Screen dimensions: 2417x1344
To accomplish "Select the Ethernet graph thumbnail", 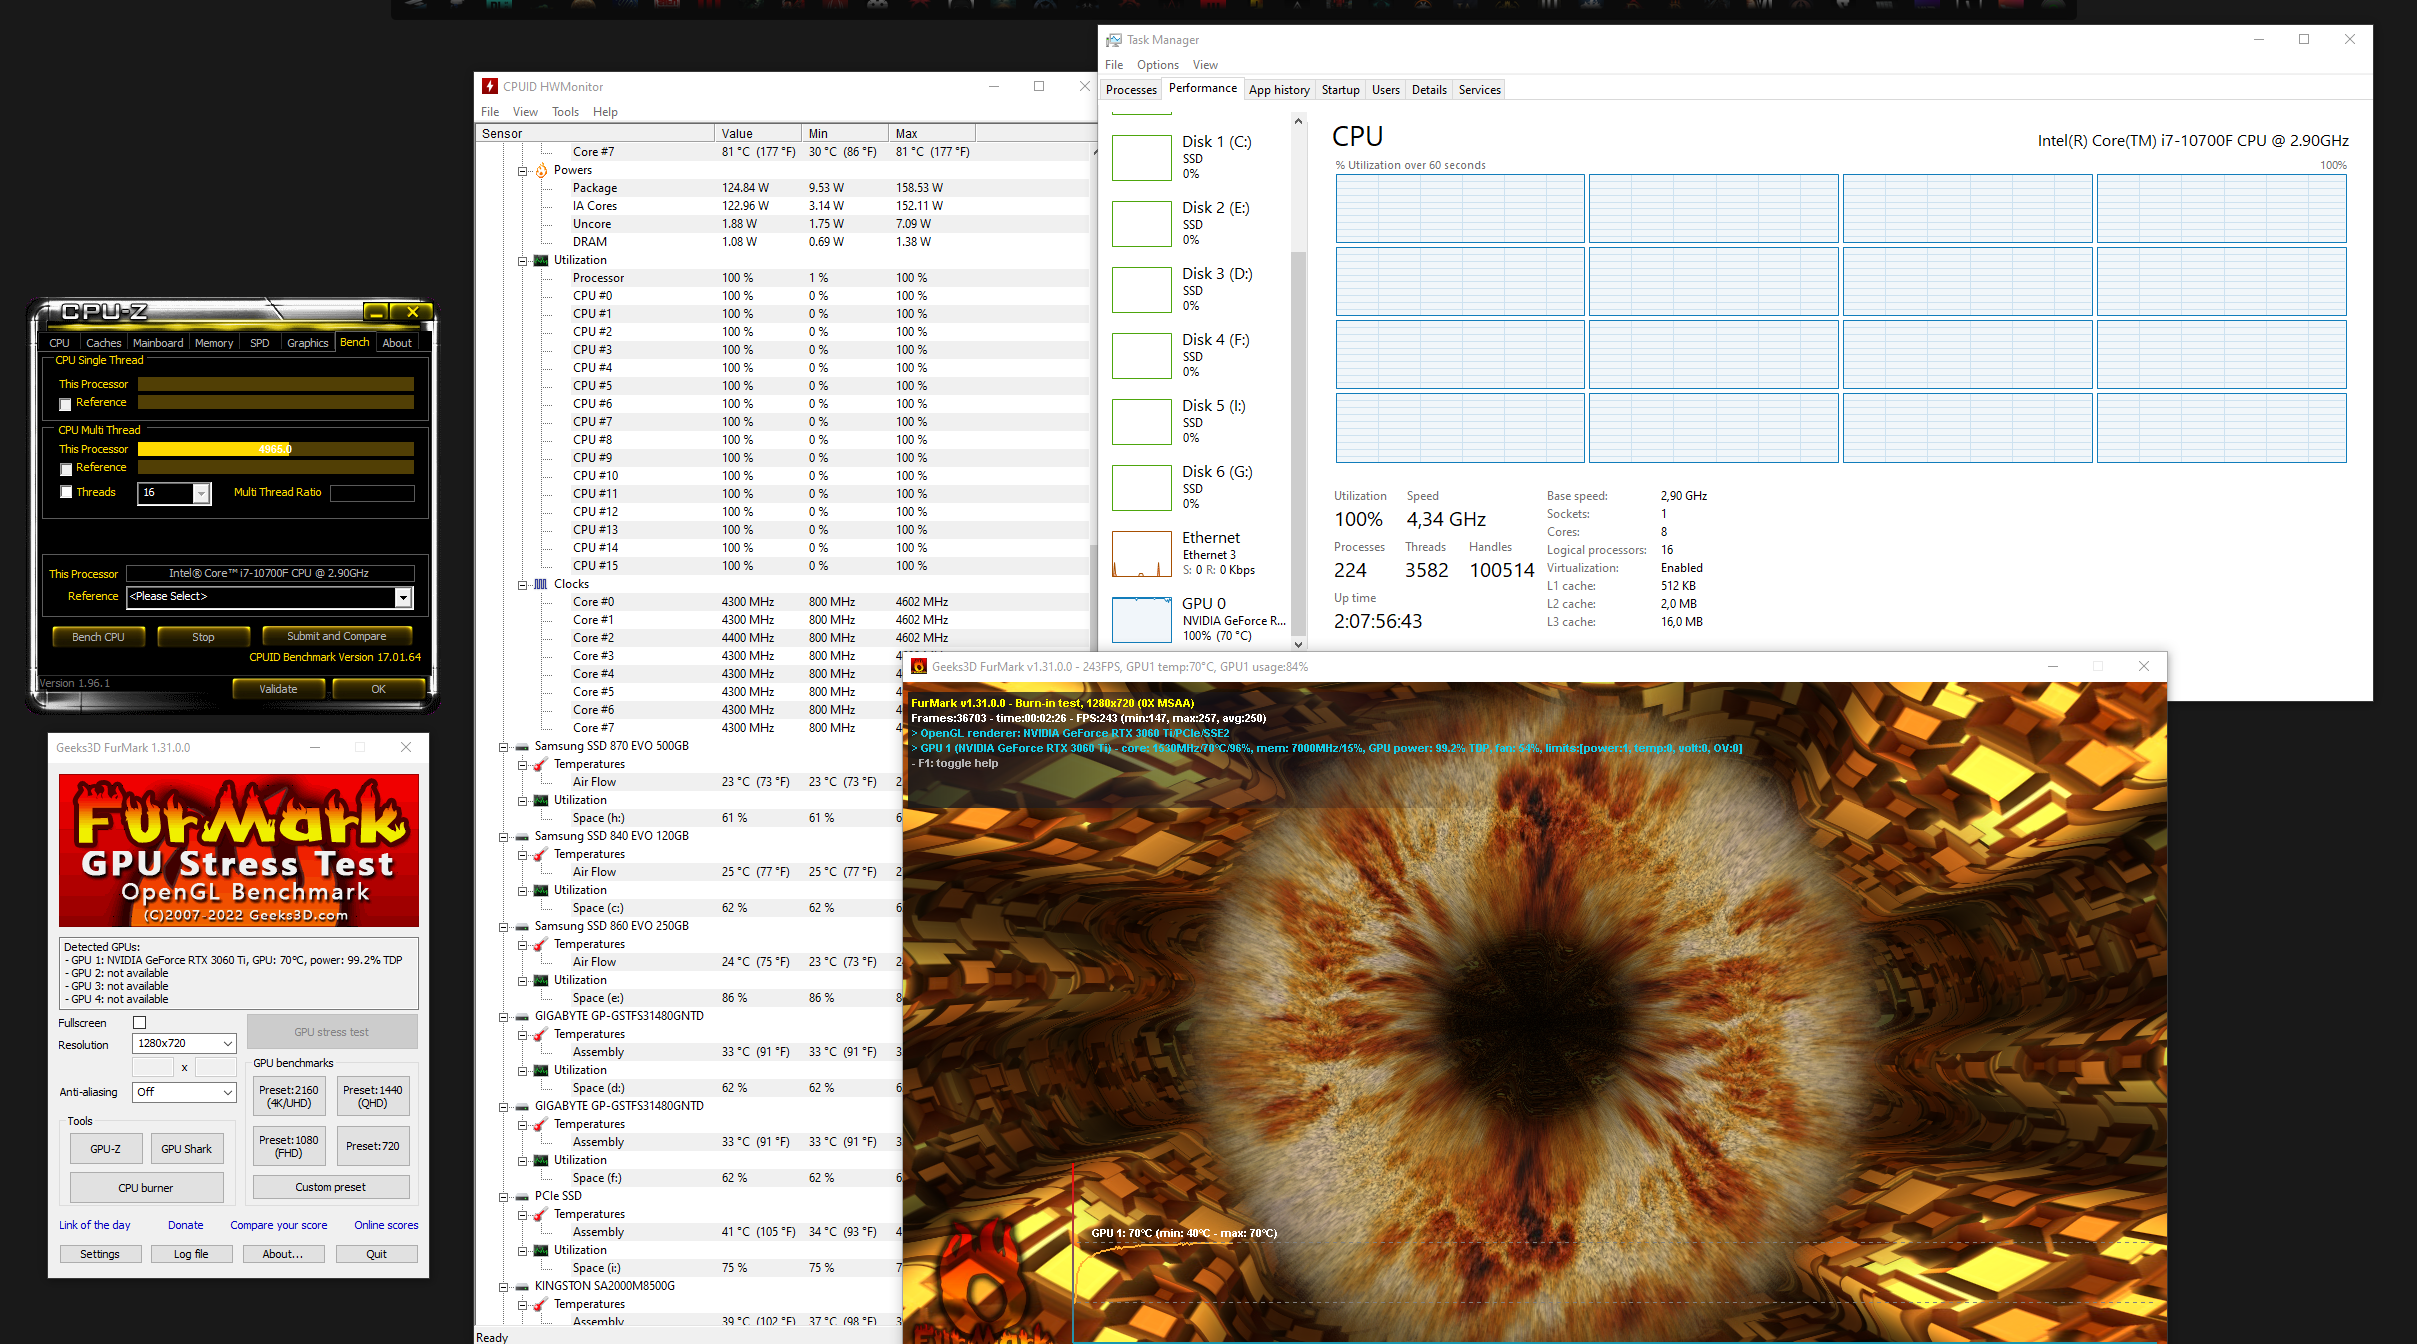I will tap(1141, 554).
